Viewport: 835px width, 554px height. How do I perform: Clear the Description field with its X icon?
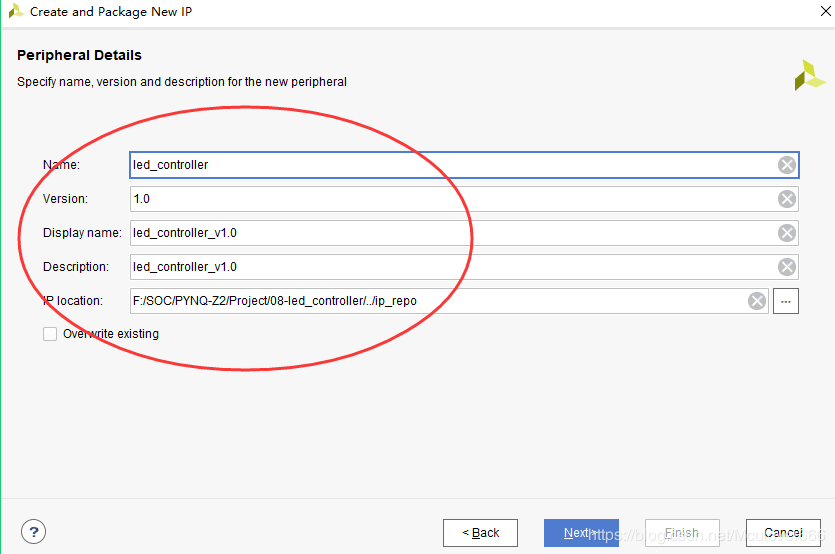787,267
